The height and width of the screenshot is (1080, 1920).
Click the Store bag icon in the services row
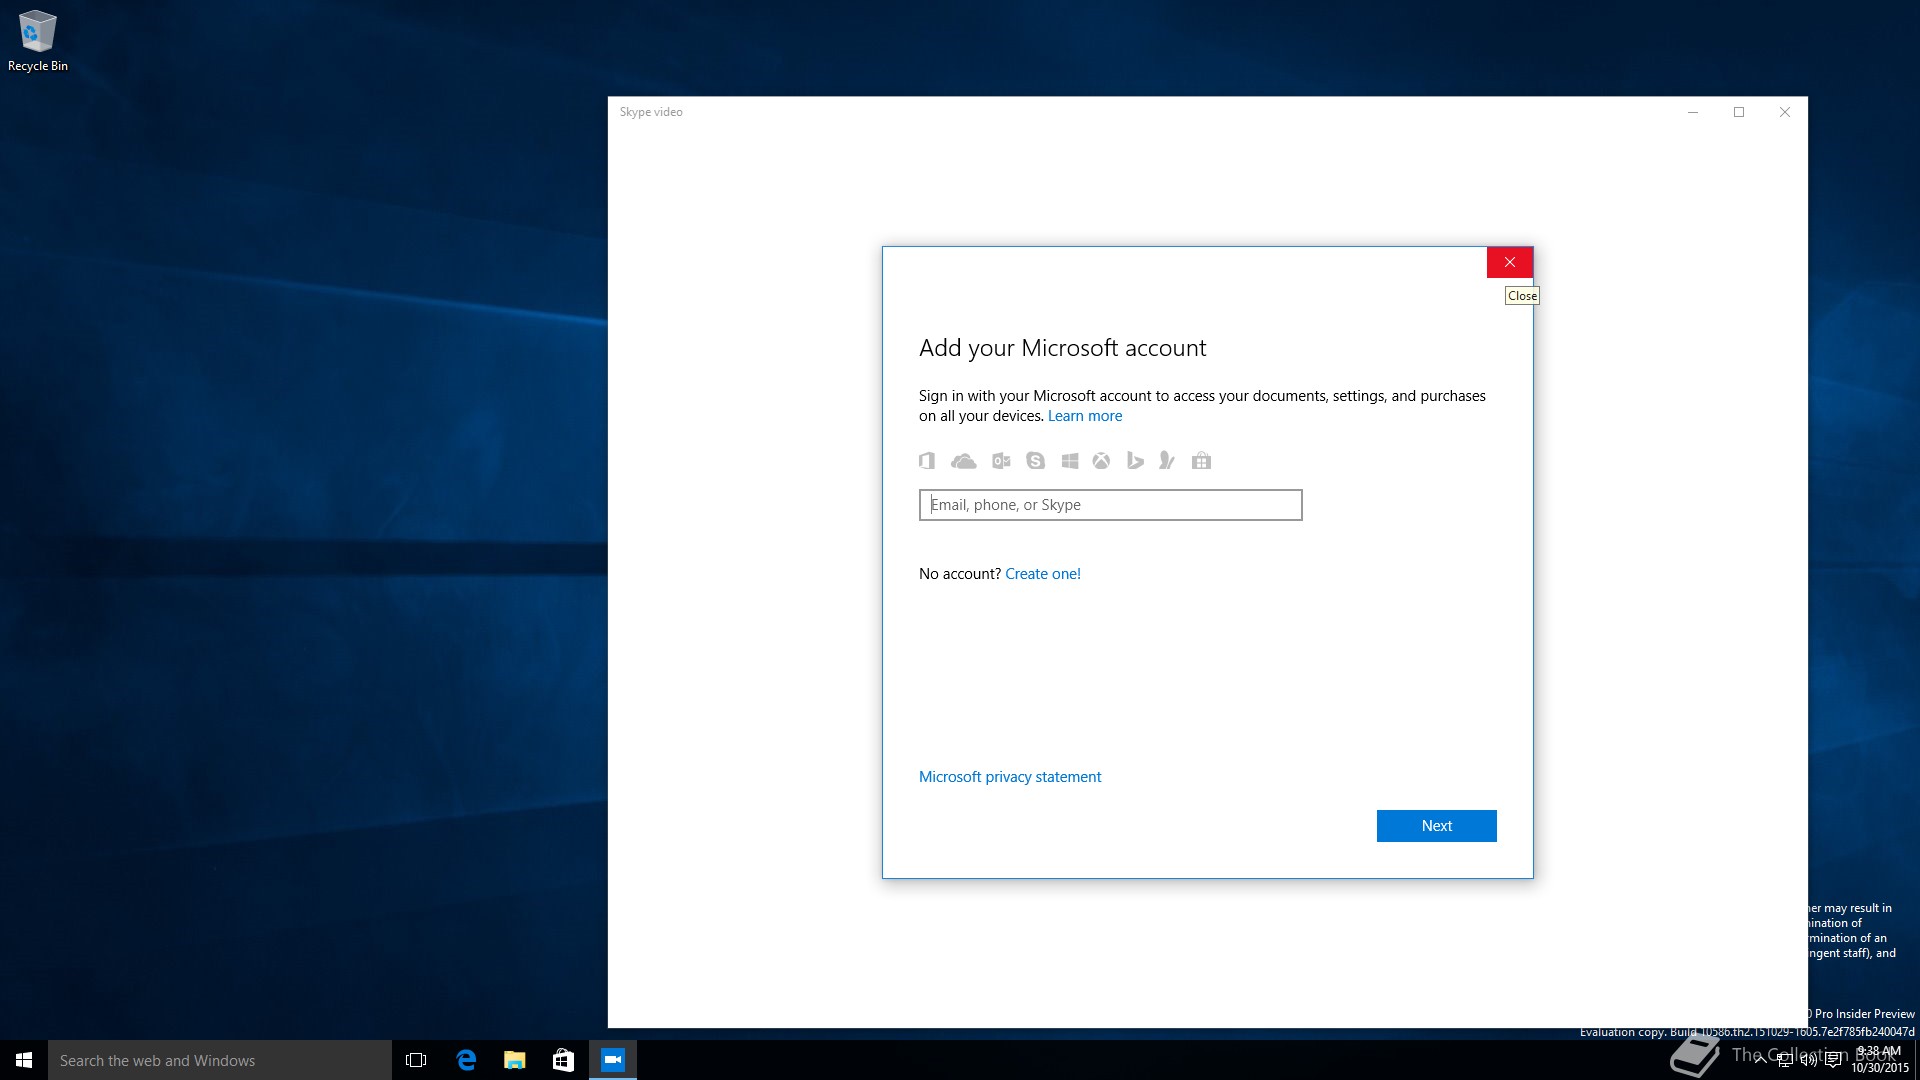coord(1202,461)
